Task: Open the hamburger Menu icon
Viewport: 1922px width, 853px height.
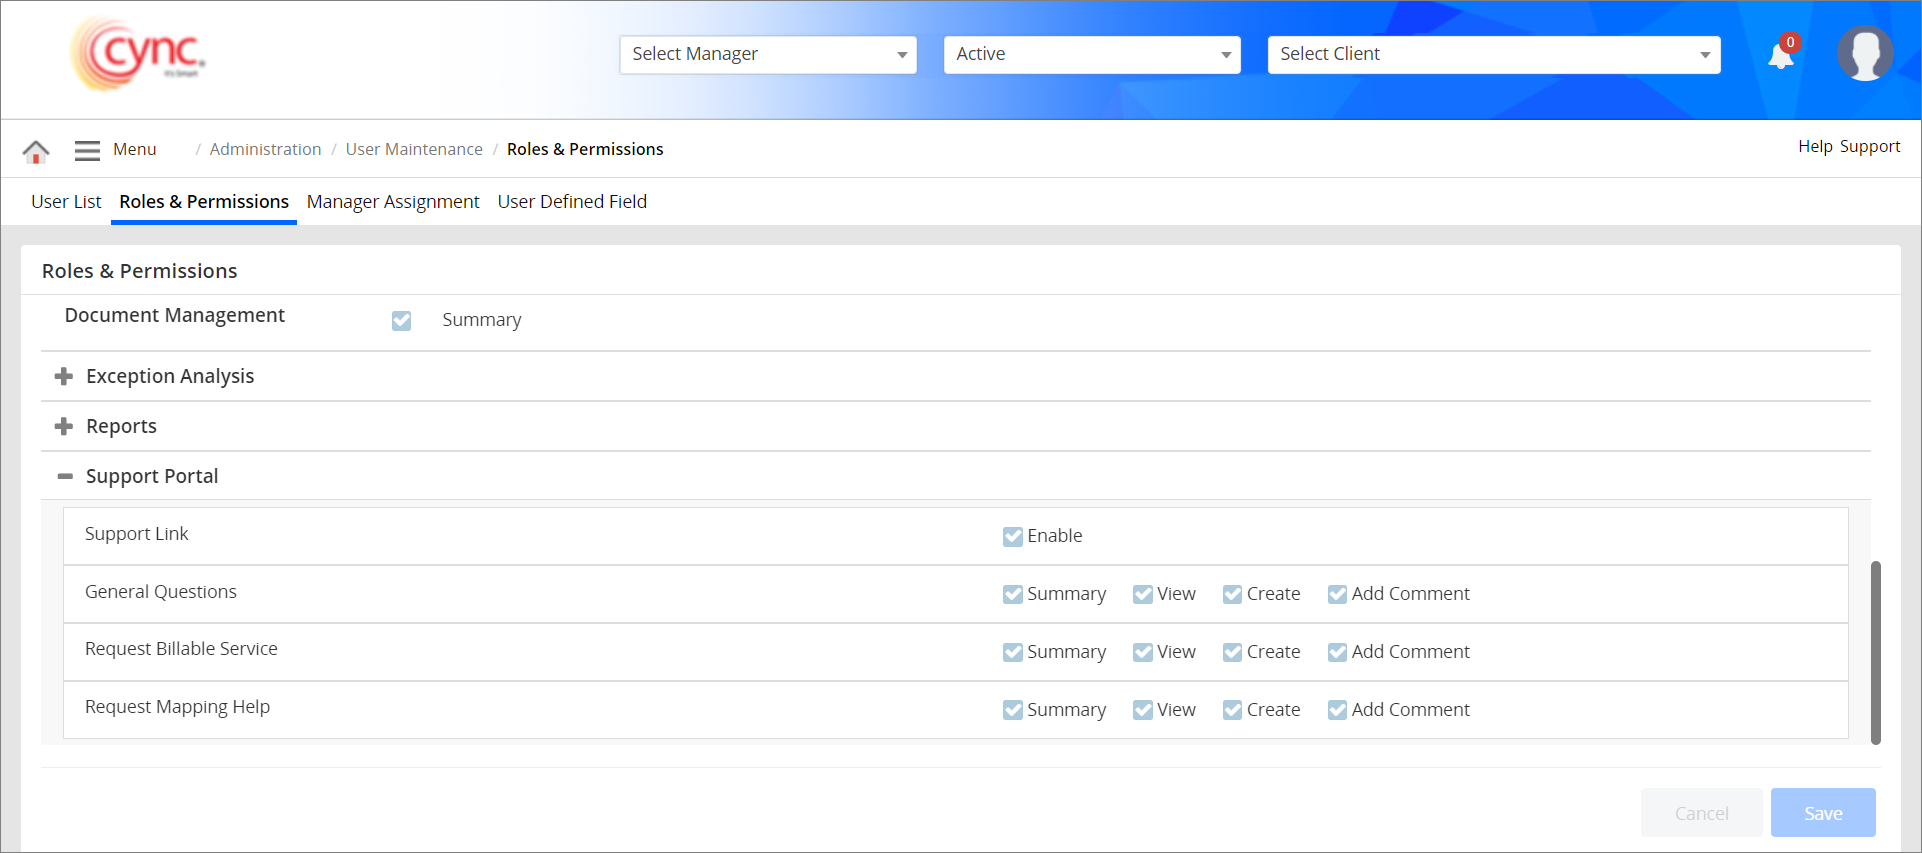Action: pos(87,150)
